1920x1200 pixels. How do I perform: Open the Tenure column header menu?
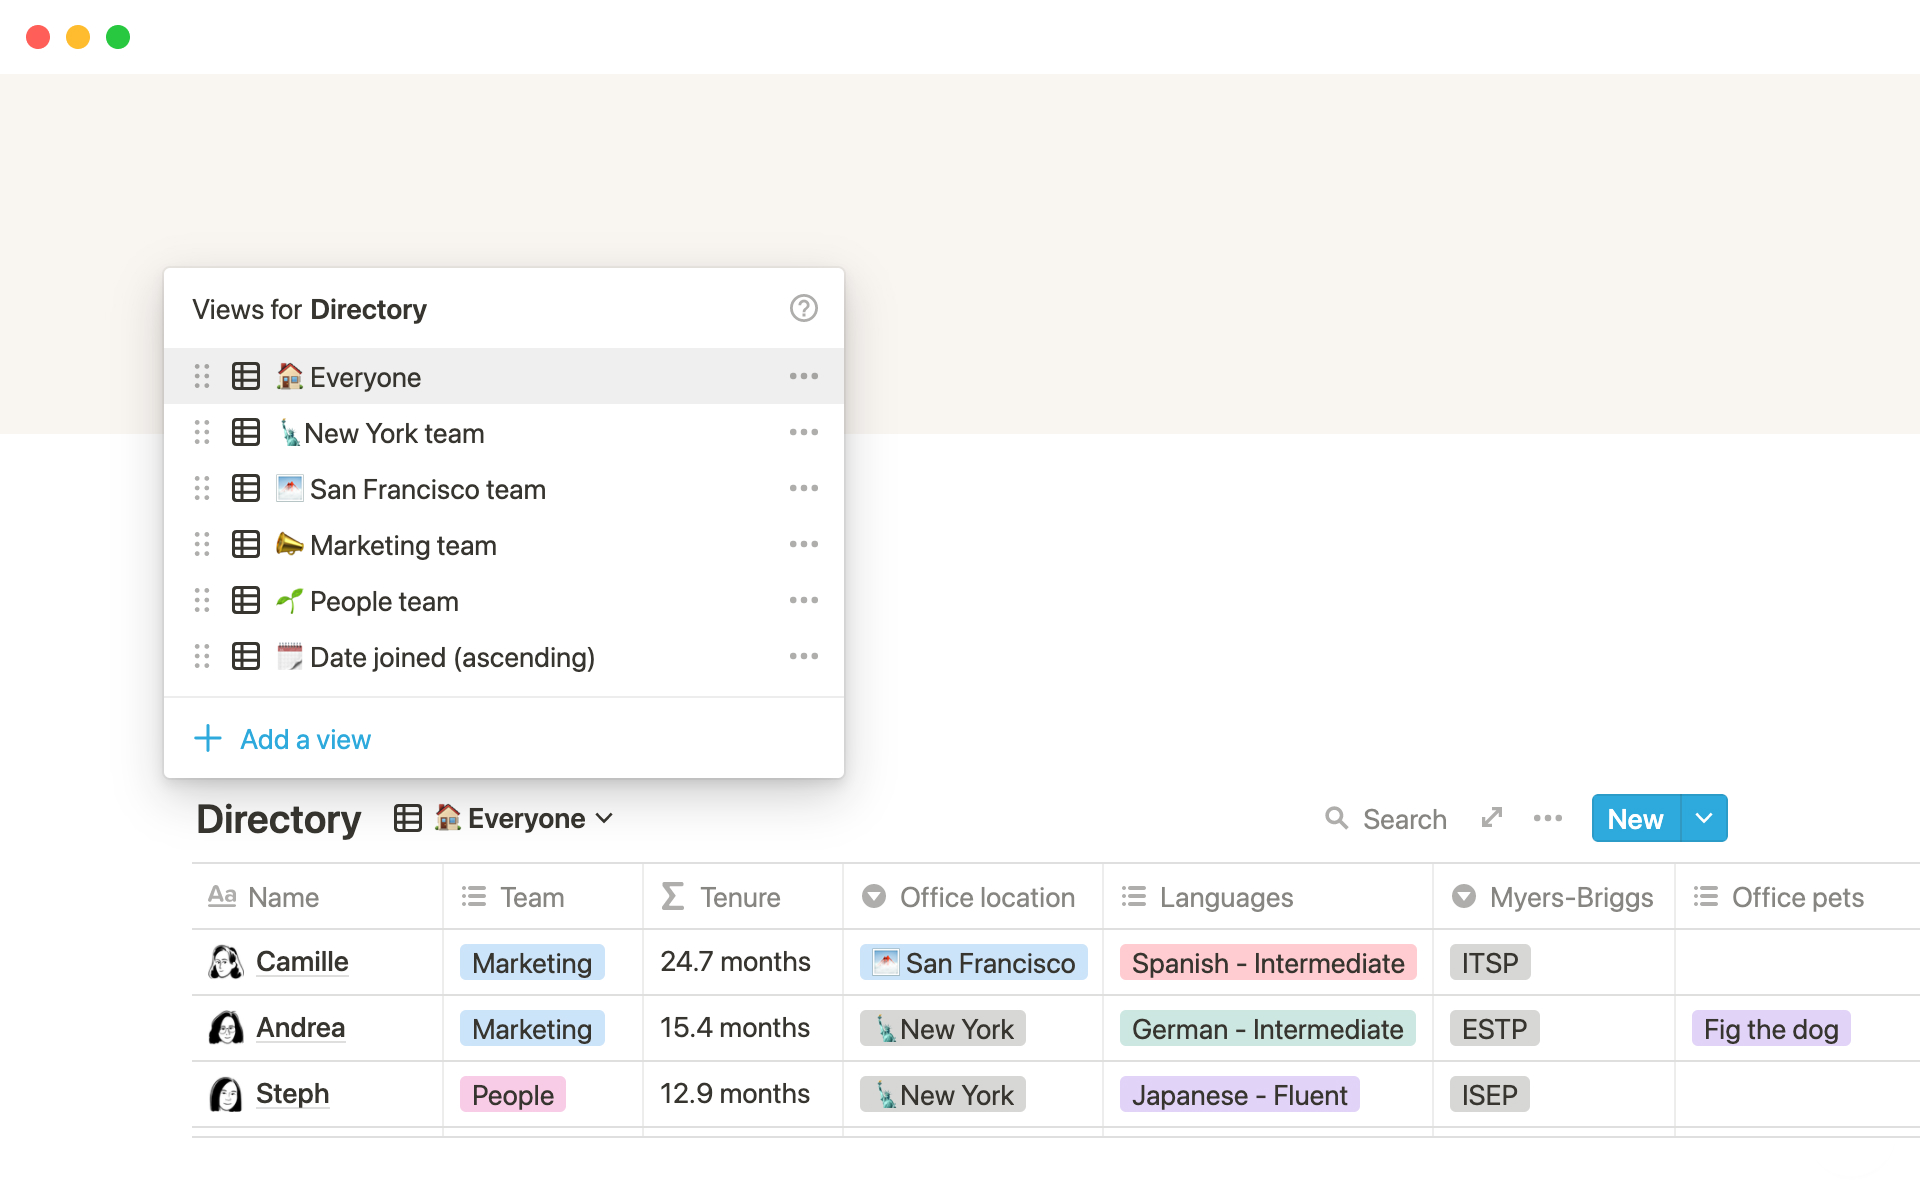740,897
